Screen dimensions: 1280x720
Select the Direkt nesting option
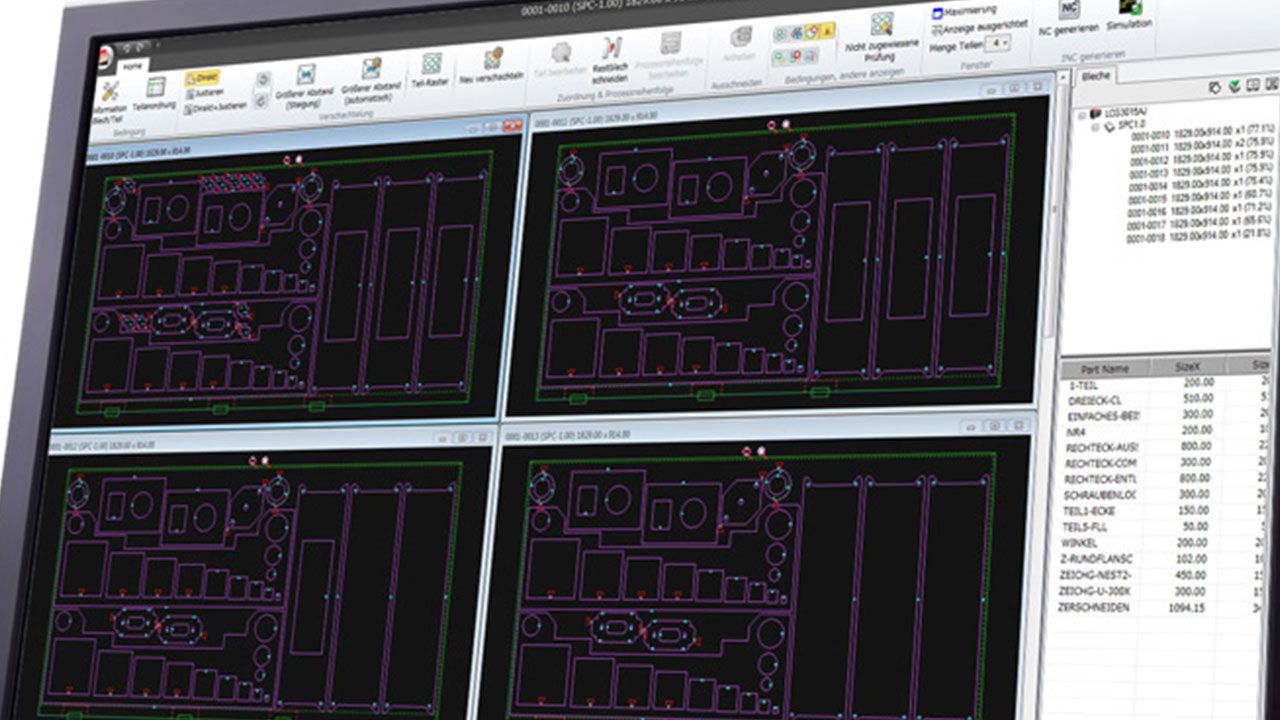click(x=203, y=76)
